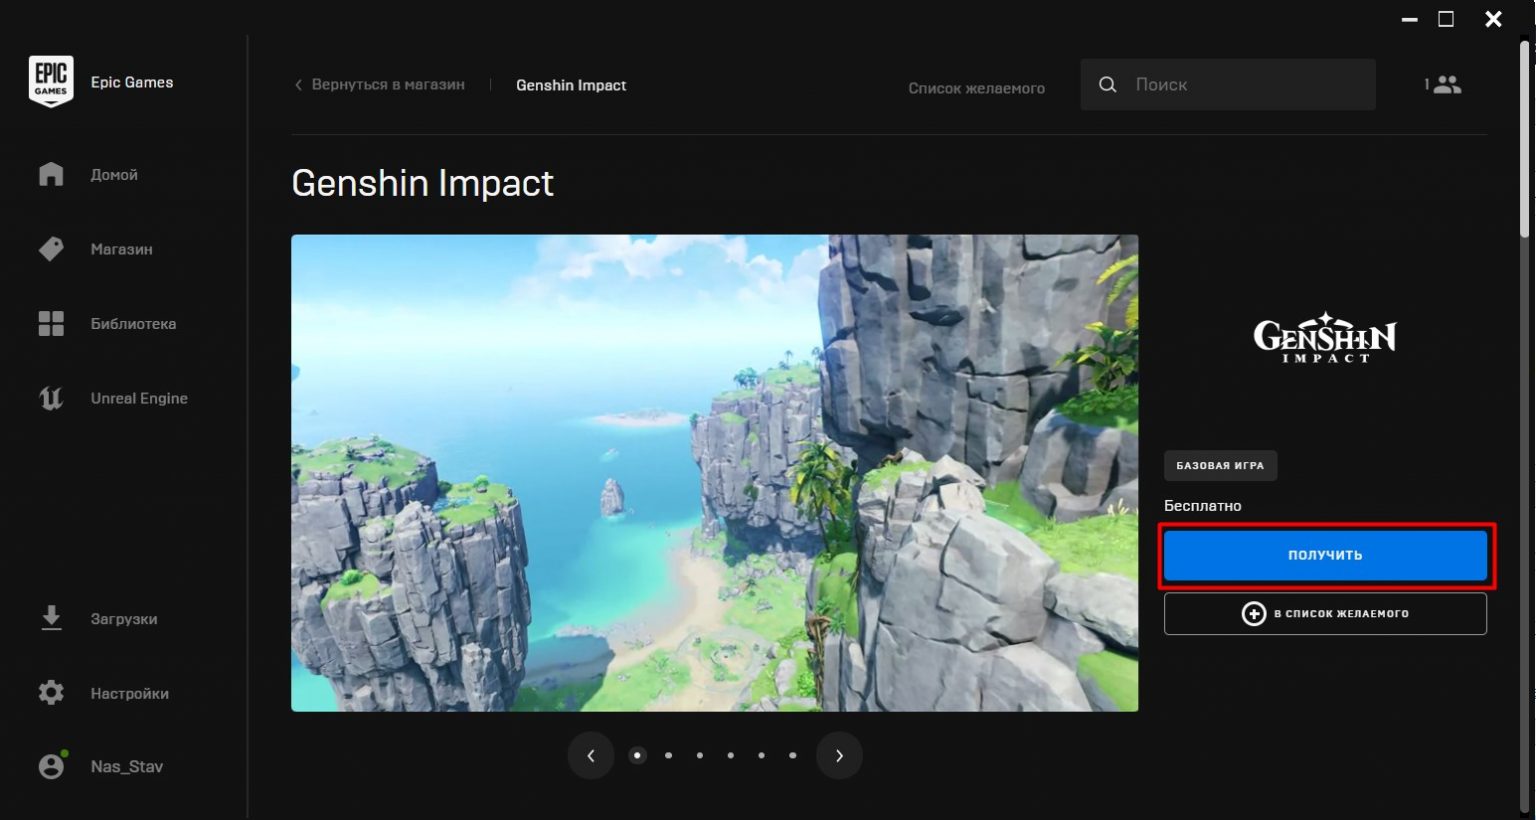This screenshot has width=1536, height=820.
Task: Open the Магазин store section
Action: (120, 249)
